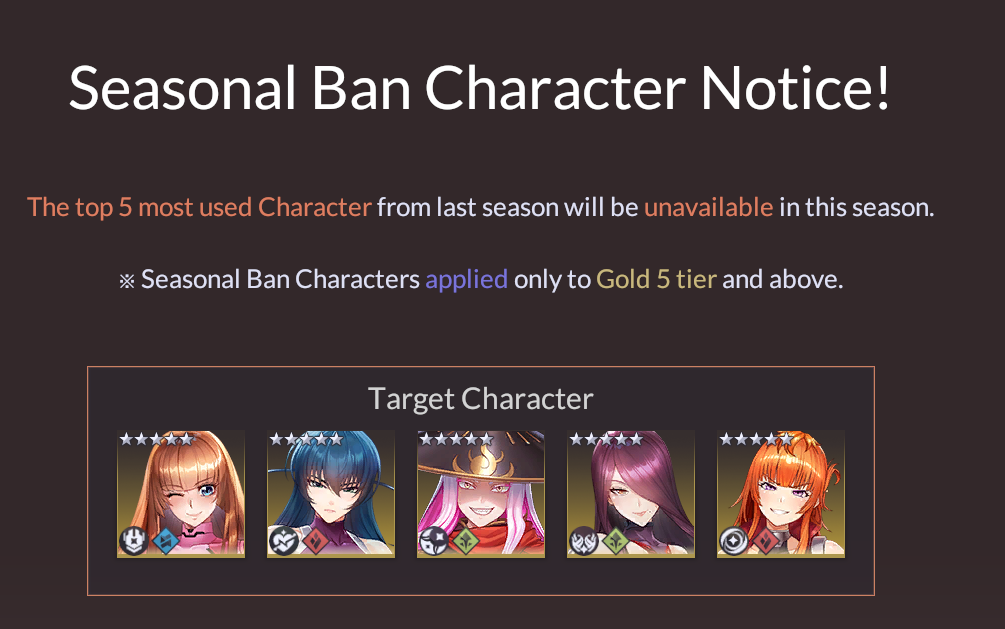Click the blue diamond element icon
This screenshot has width=1005, height=629.
click(165, 541)
